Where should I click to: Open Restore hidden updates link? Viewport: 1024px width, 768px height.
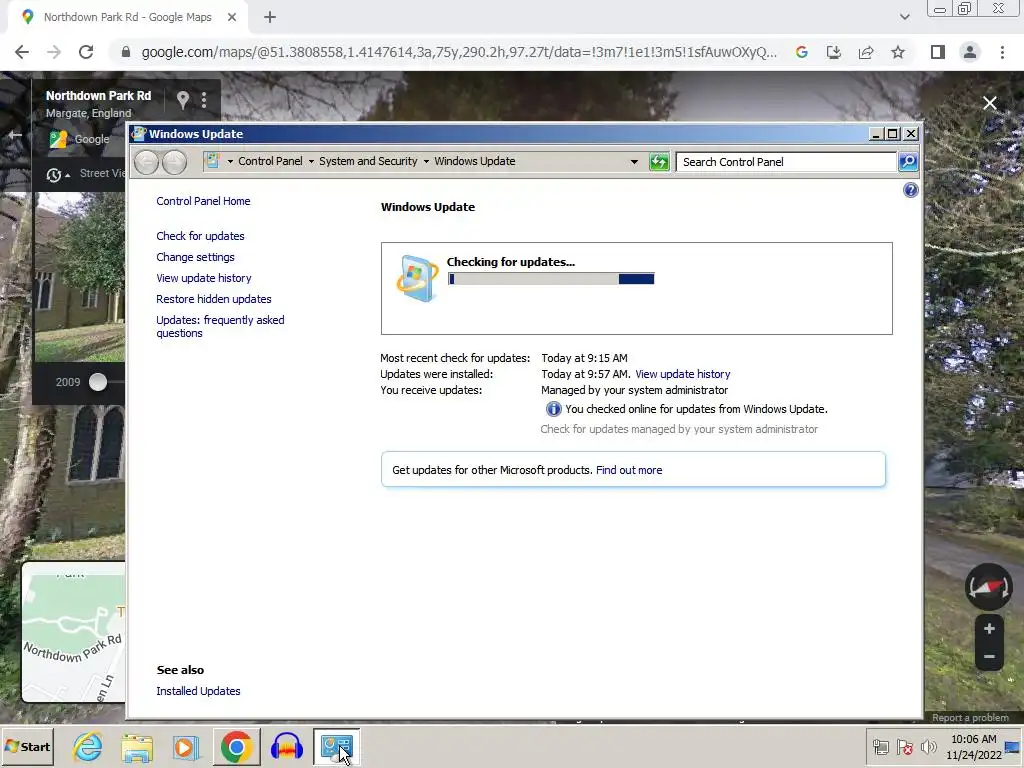pos(214,298)
